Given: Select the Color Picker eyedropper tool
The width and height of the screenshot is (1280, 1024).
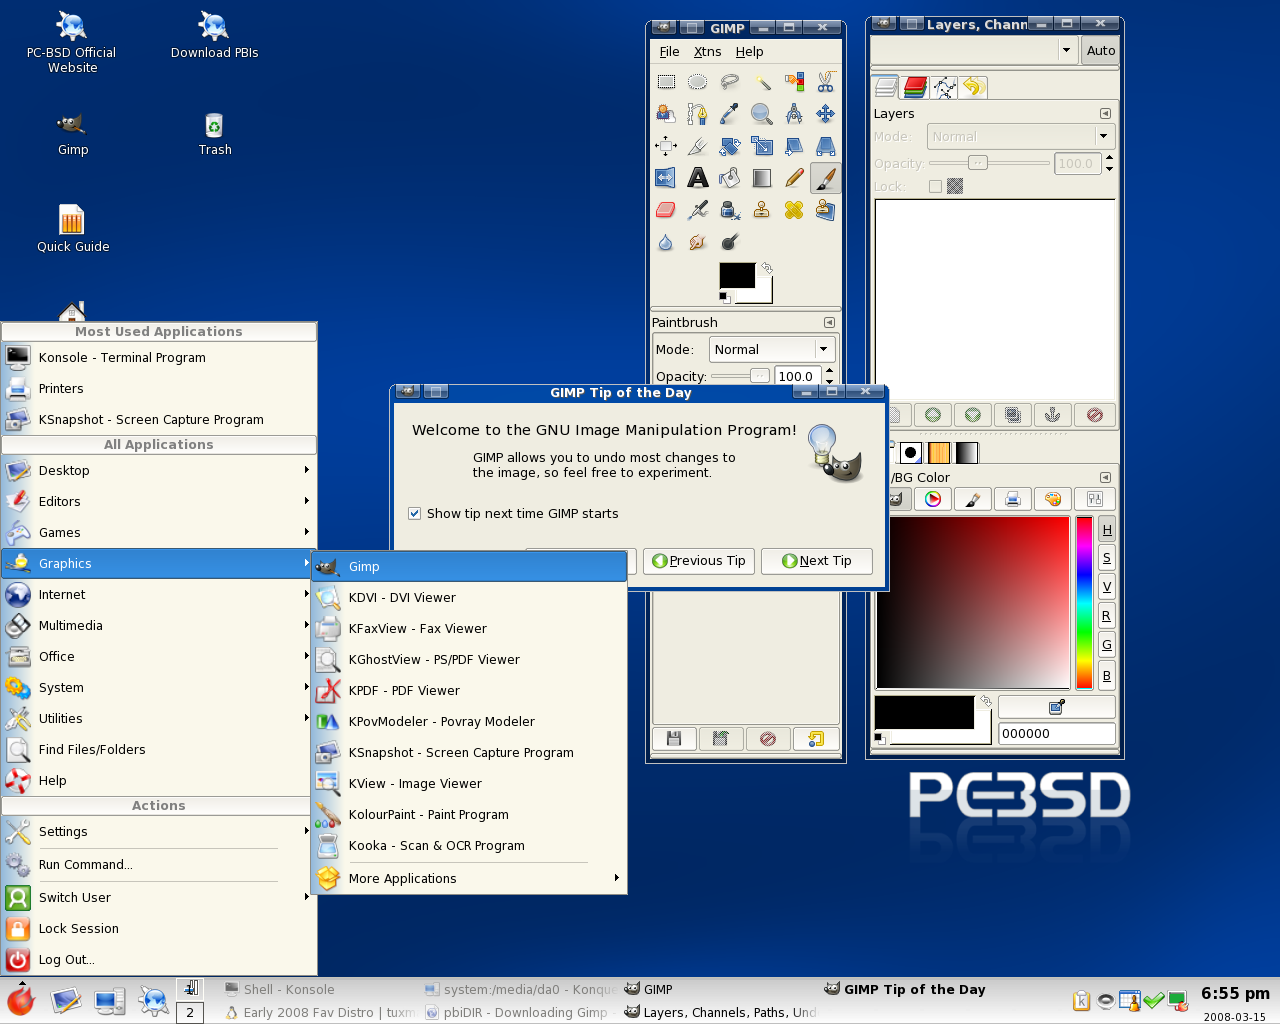Looking at the screenshot, I should click(x=730, y=114).
